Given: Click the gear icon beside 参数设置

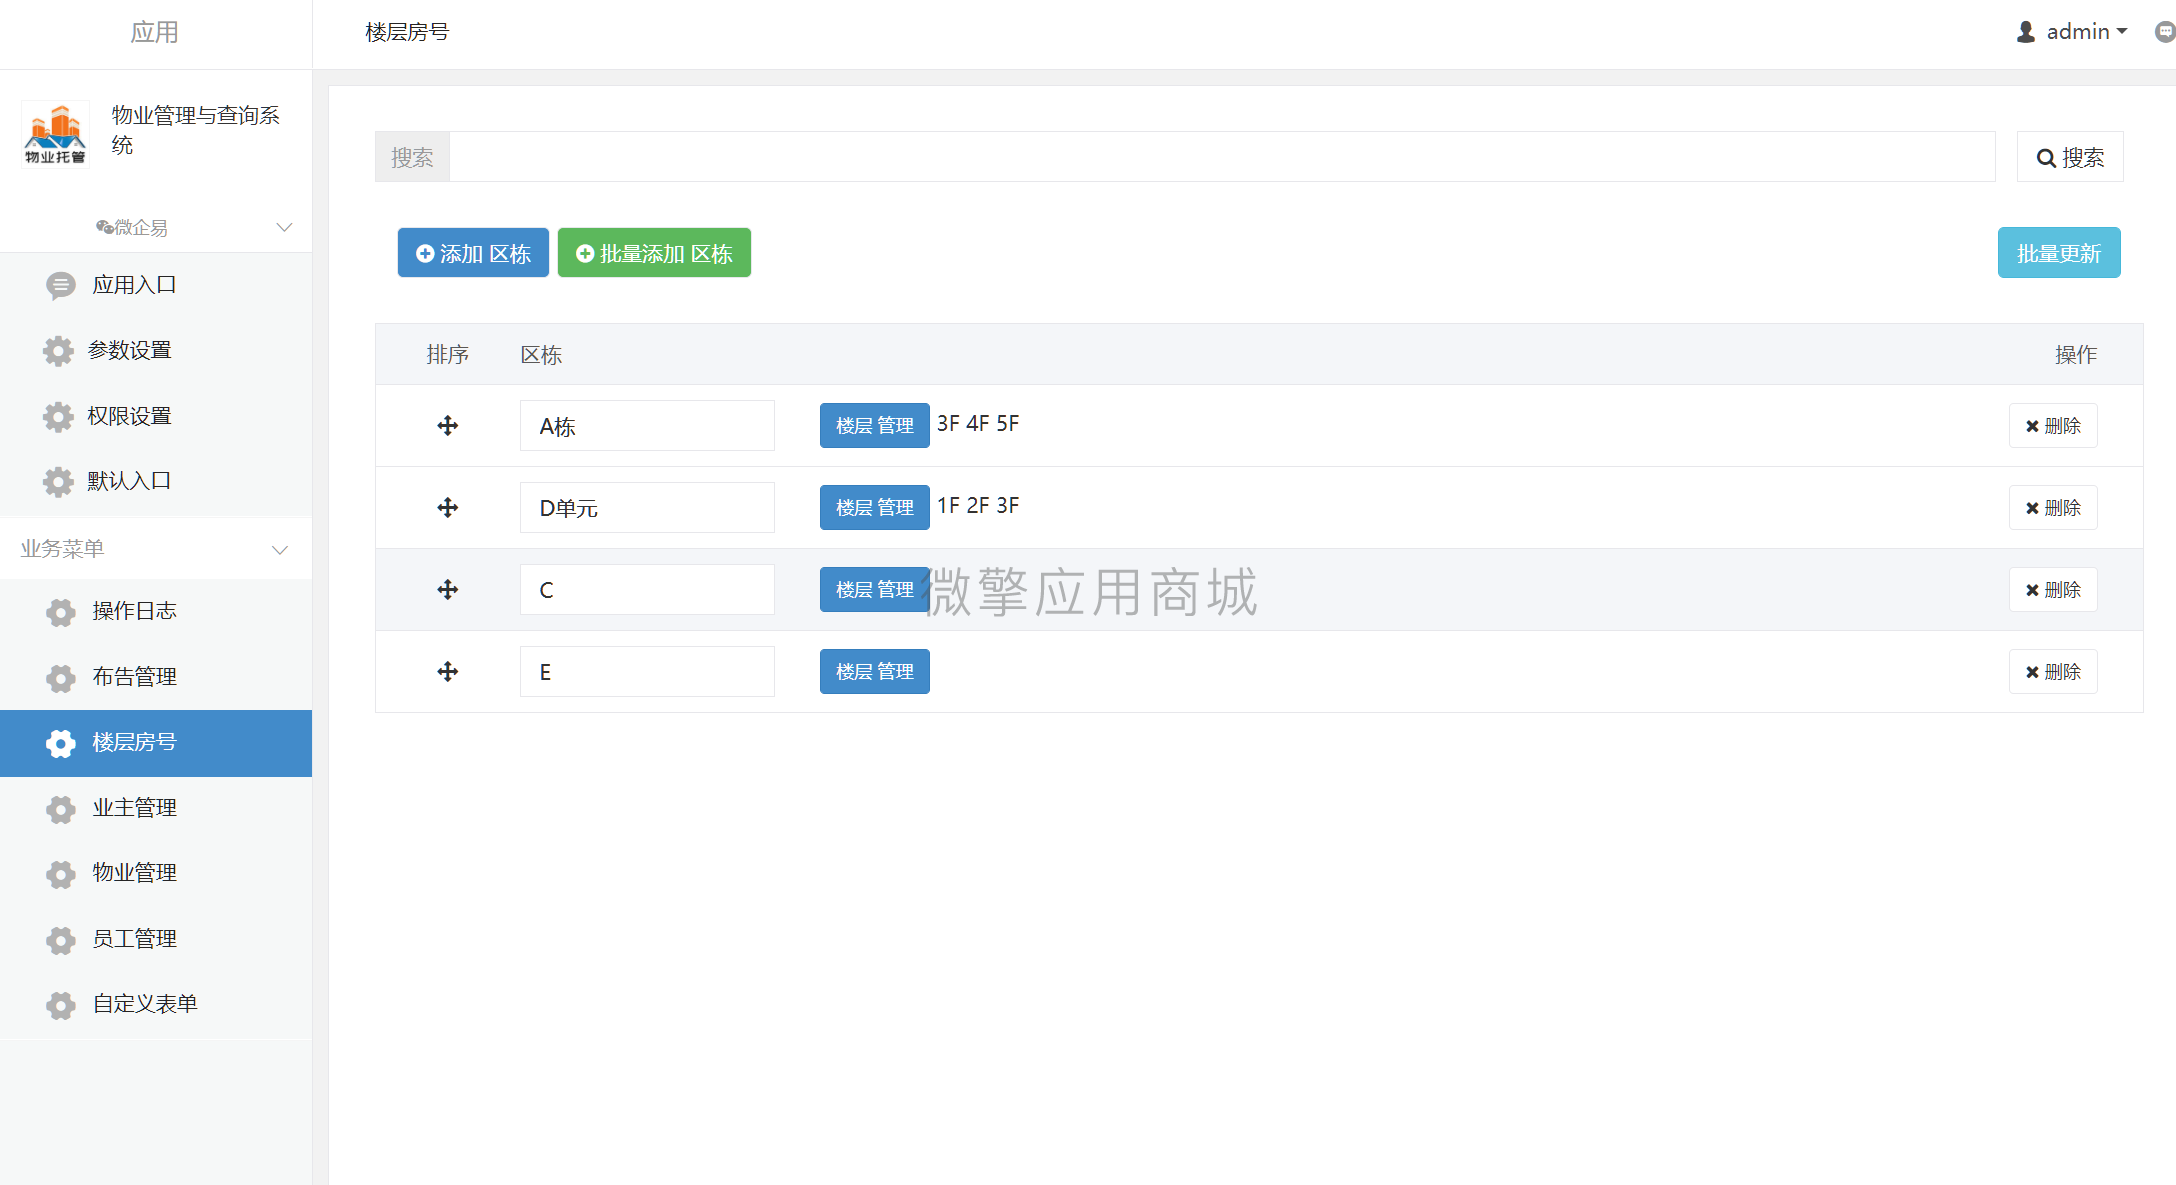Looking at the screenshot, I should point(58,351).
